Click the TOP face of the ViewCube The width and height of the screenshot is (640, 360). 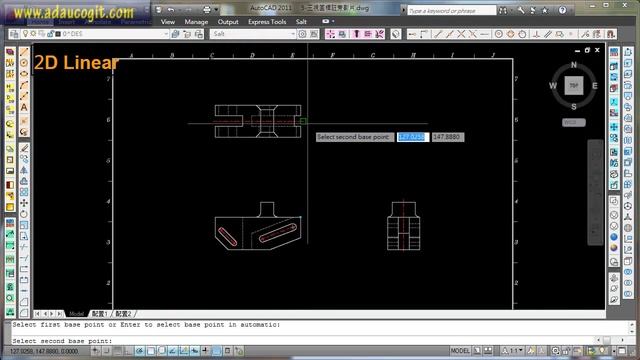(573, 85)
